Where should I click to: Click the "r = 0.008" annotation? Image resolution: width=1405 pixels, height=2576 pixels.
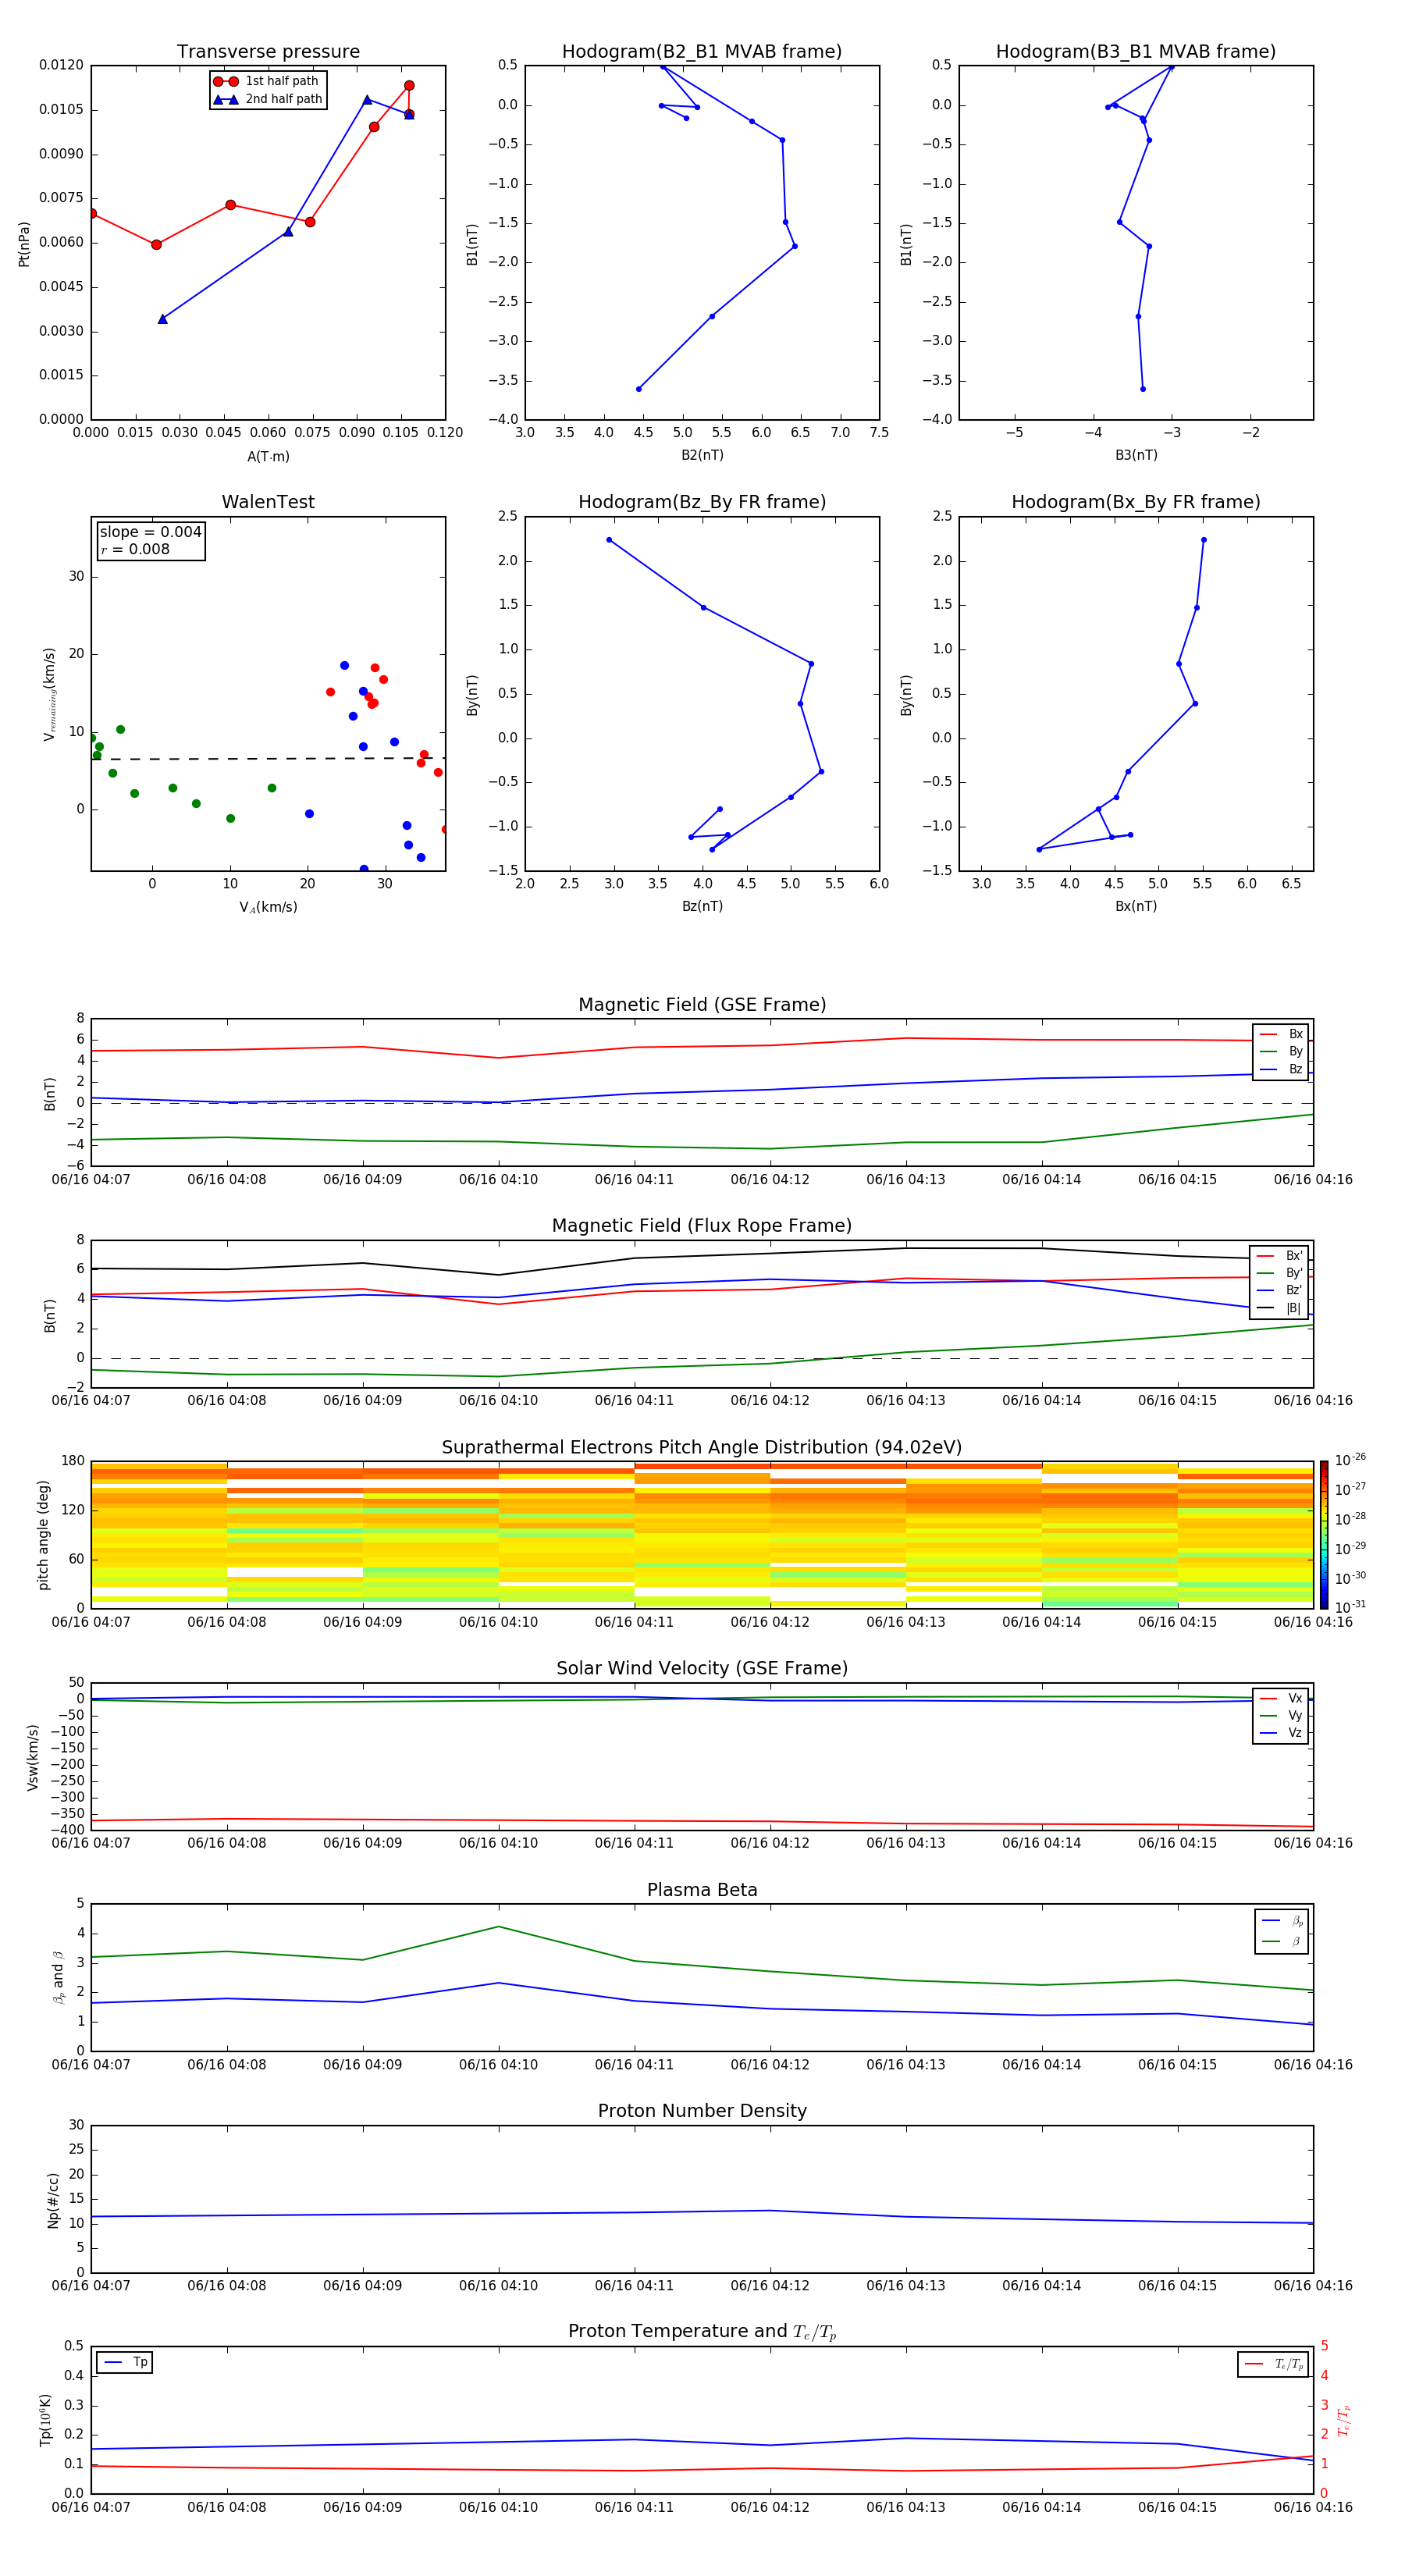(x=135, y=549)
